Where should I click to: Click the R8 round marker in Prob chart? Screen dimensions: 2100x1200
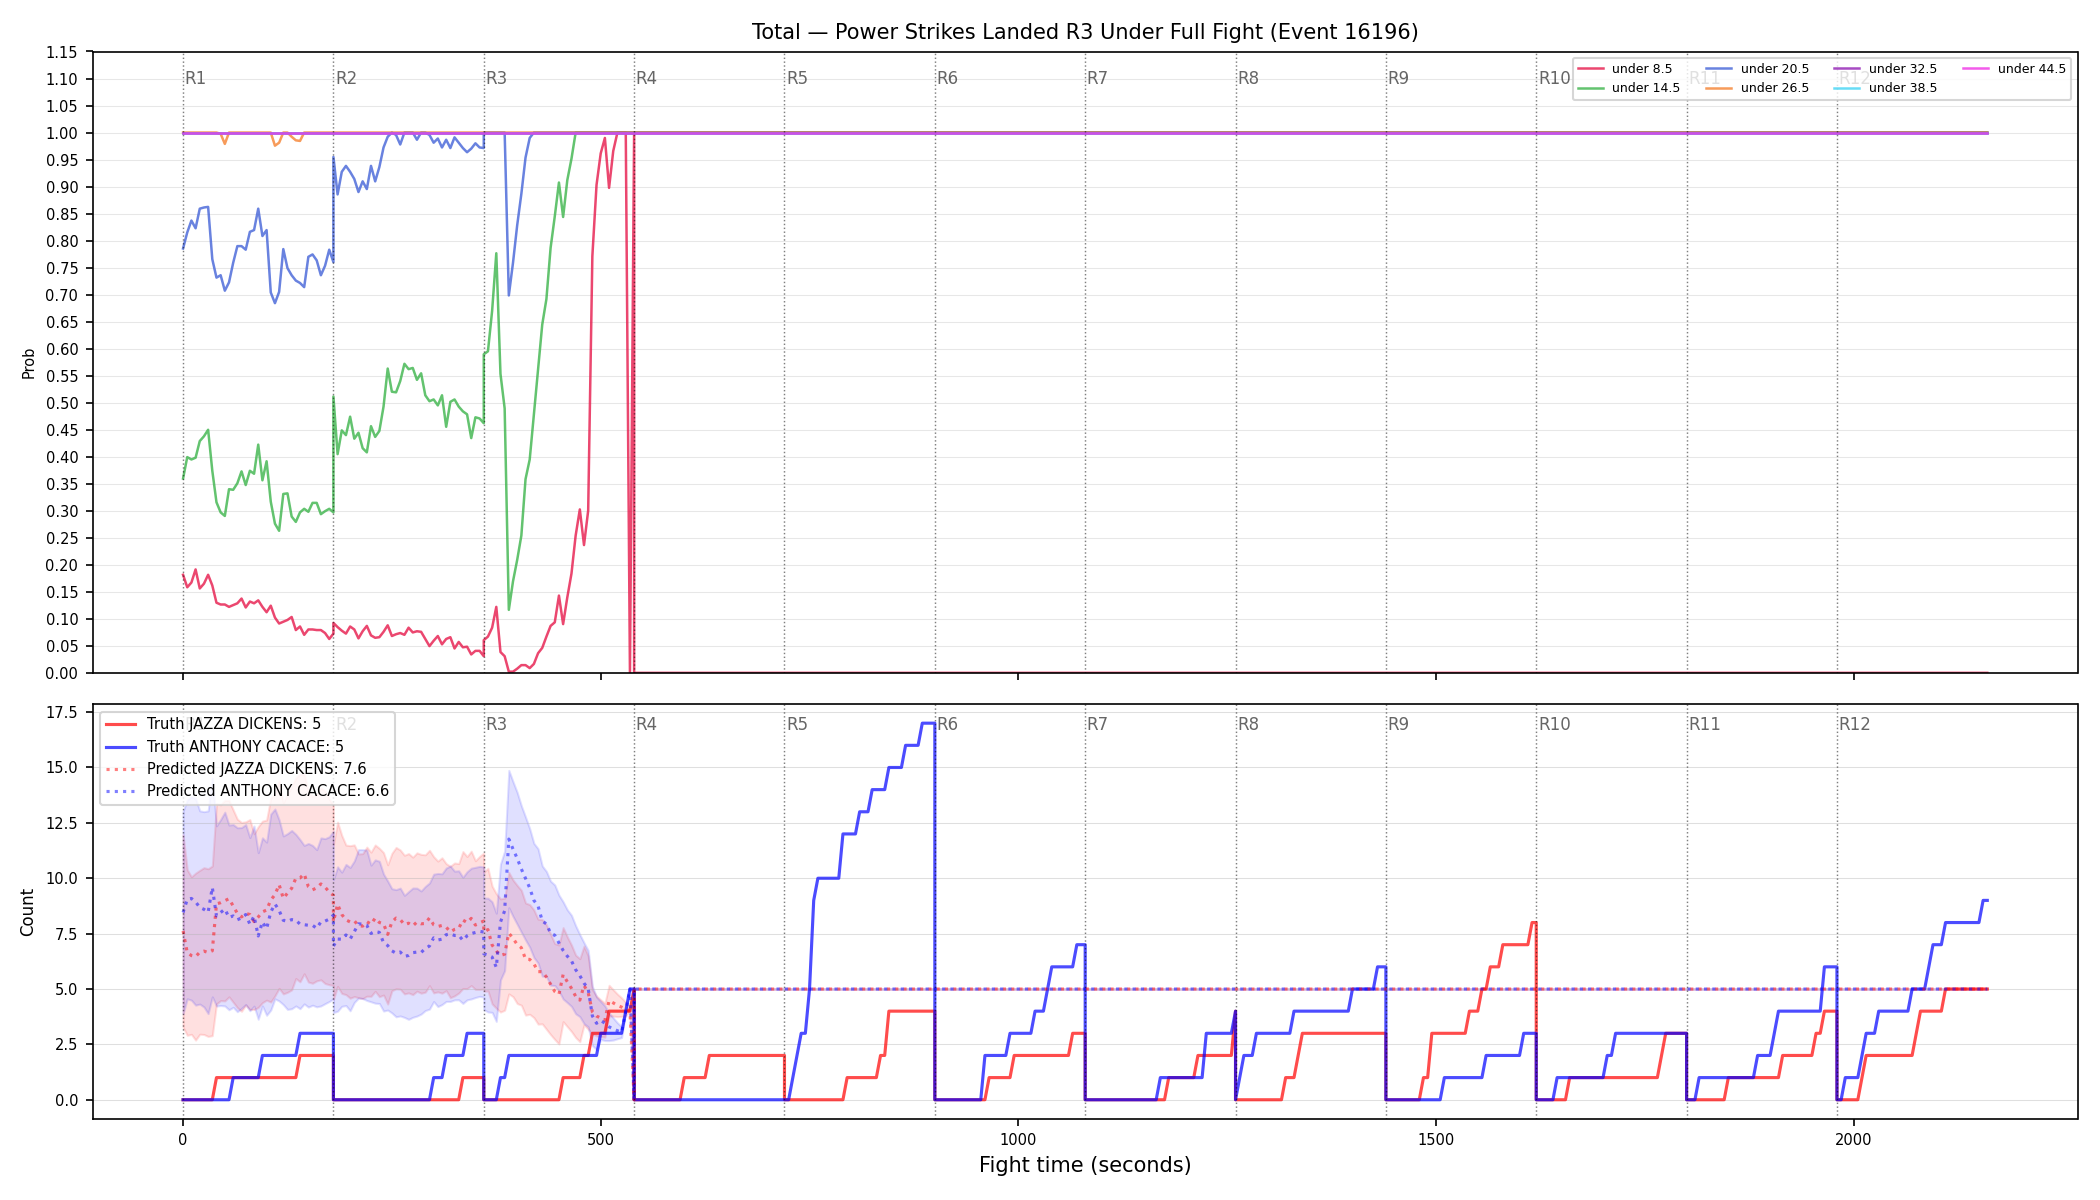1248,78
